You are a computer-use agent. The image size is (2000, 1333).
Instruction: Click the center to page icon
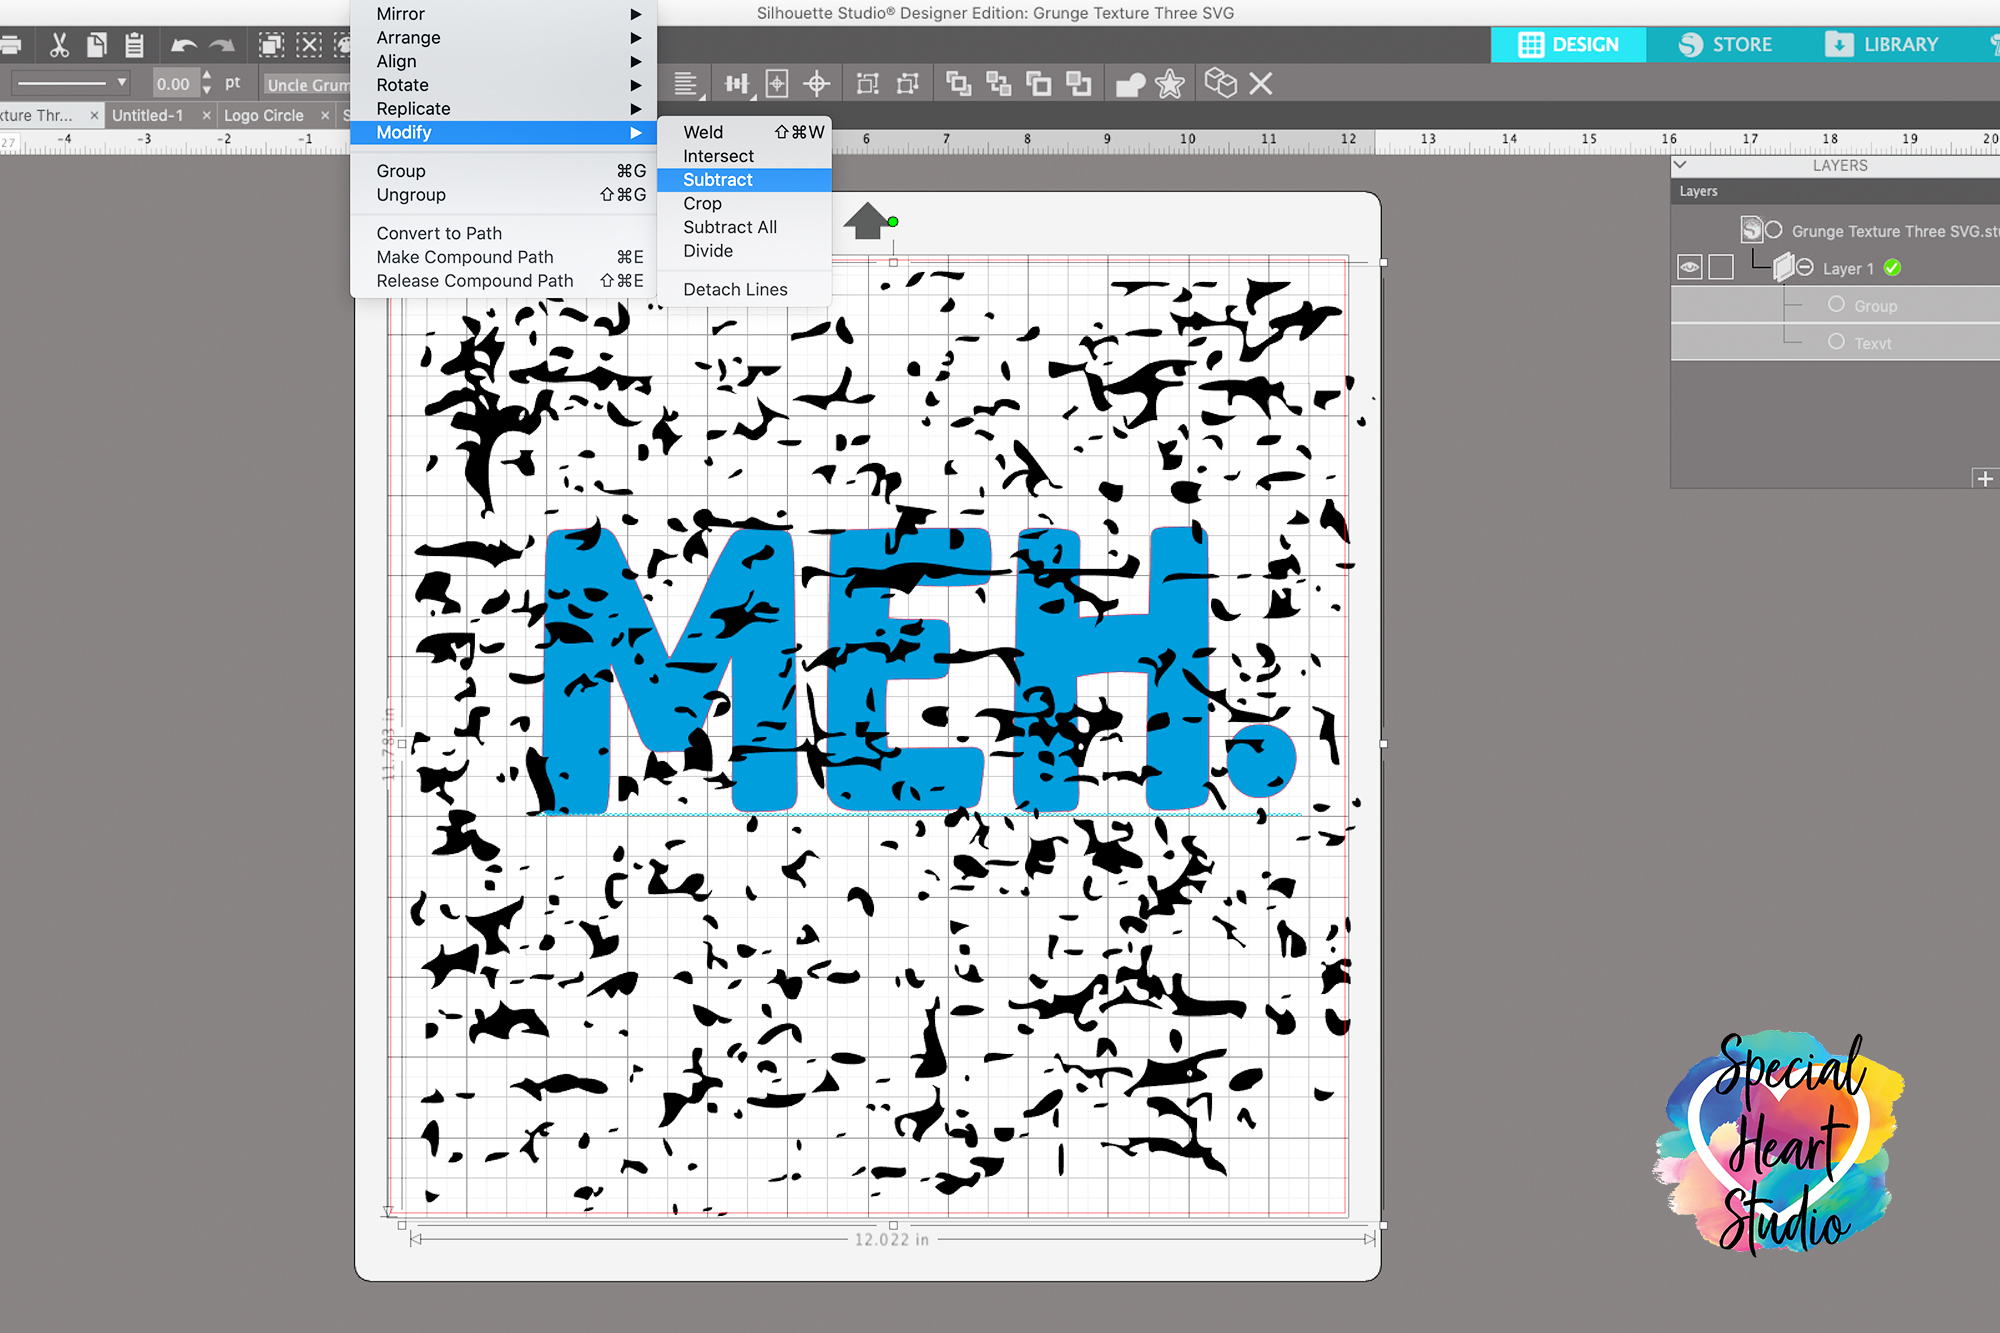pyautogui.click(x=777, y=84)
